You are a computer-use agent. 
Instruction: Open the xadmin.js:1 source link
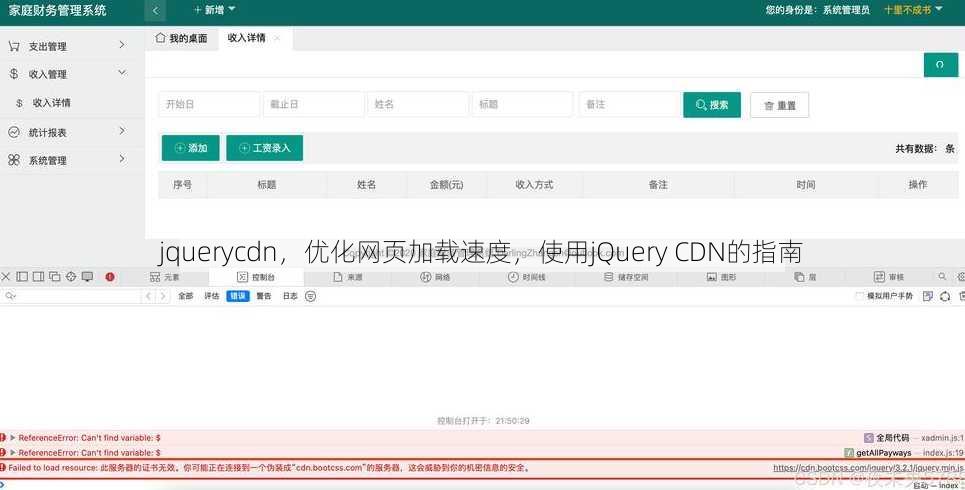point(942,438)
